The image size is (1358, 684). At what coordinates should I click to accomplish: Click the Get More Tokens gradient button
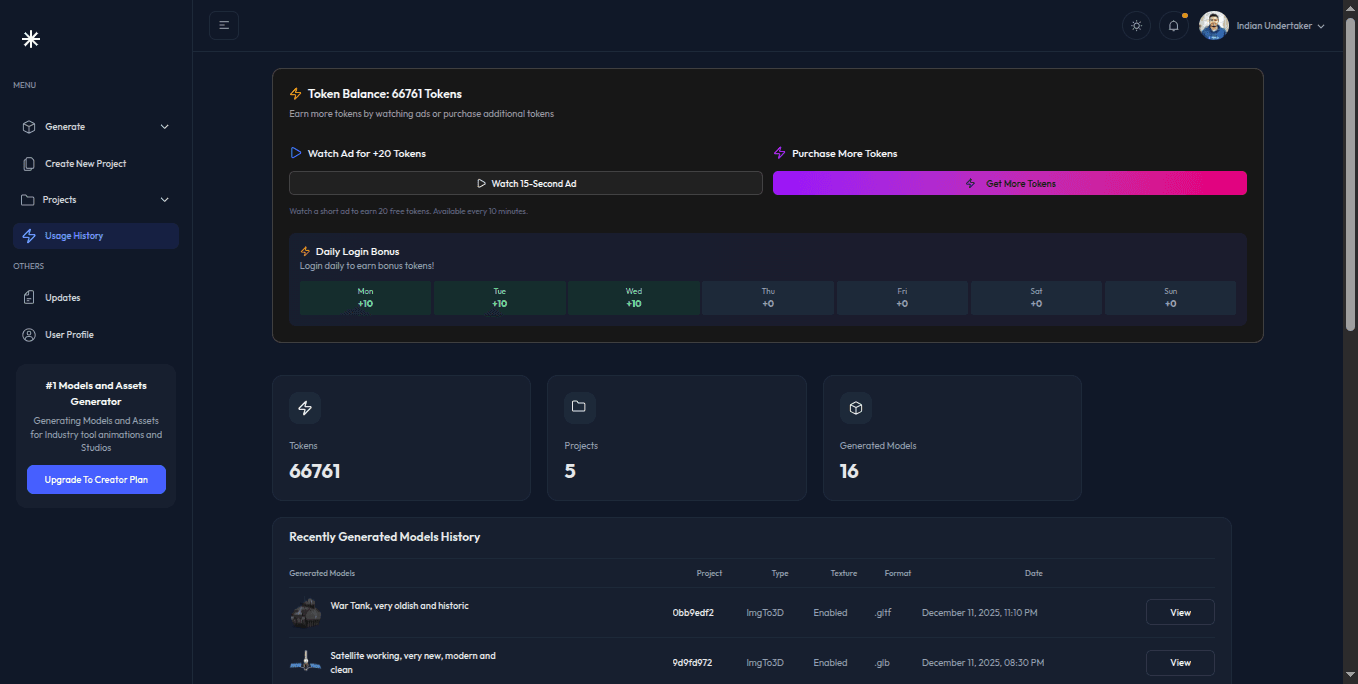(1009, 183)
